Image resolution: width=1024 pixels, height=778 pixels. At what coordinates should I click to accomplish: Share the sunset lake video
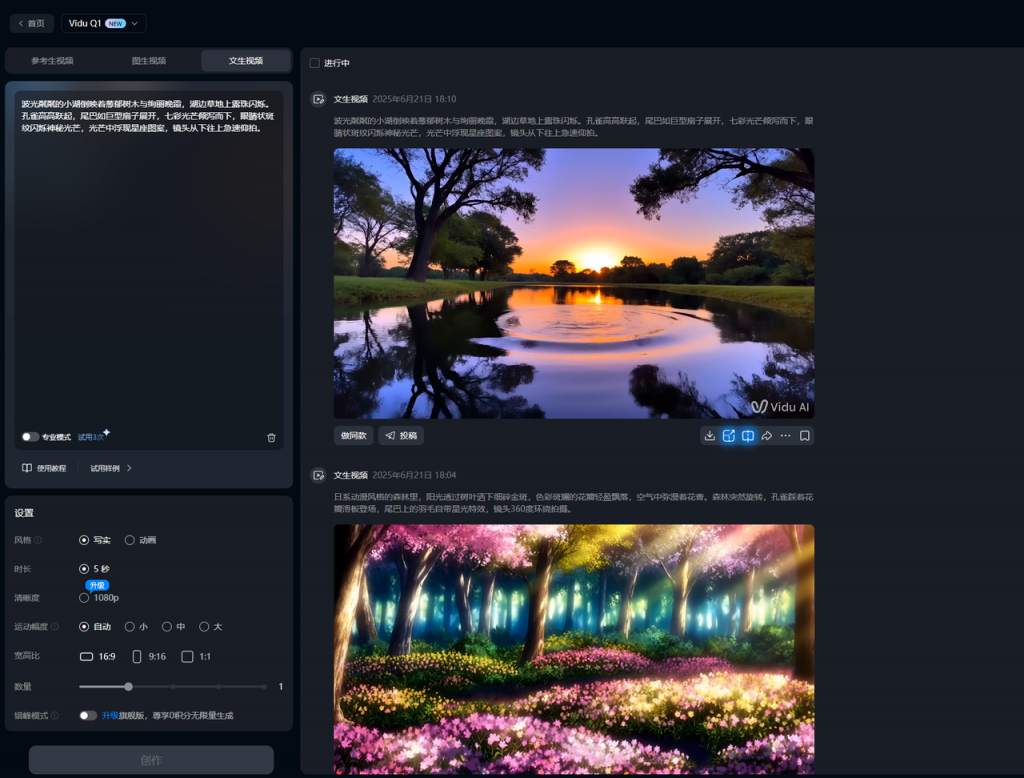(767, 436)
